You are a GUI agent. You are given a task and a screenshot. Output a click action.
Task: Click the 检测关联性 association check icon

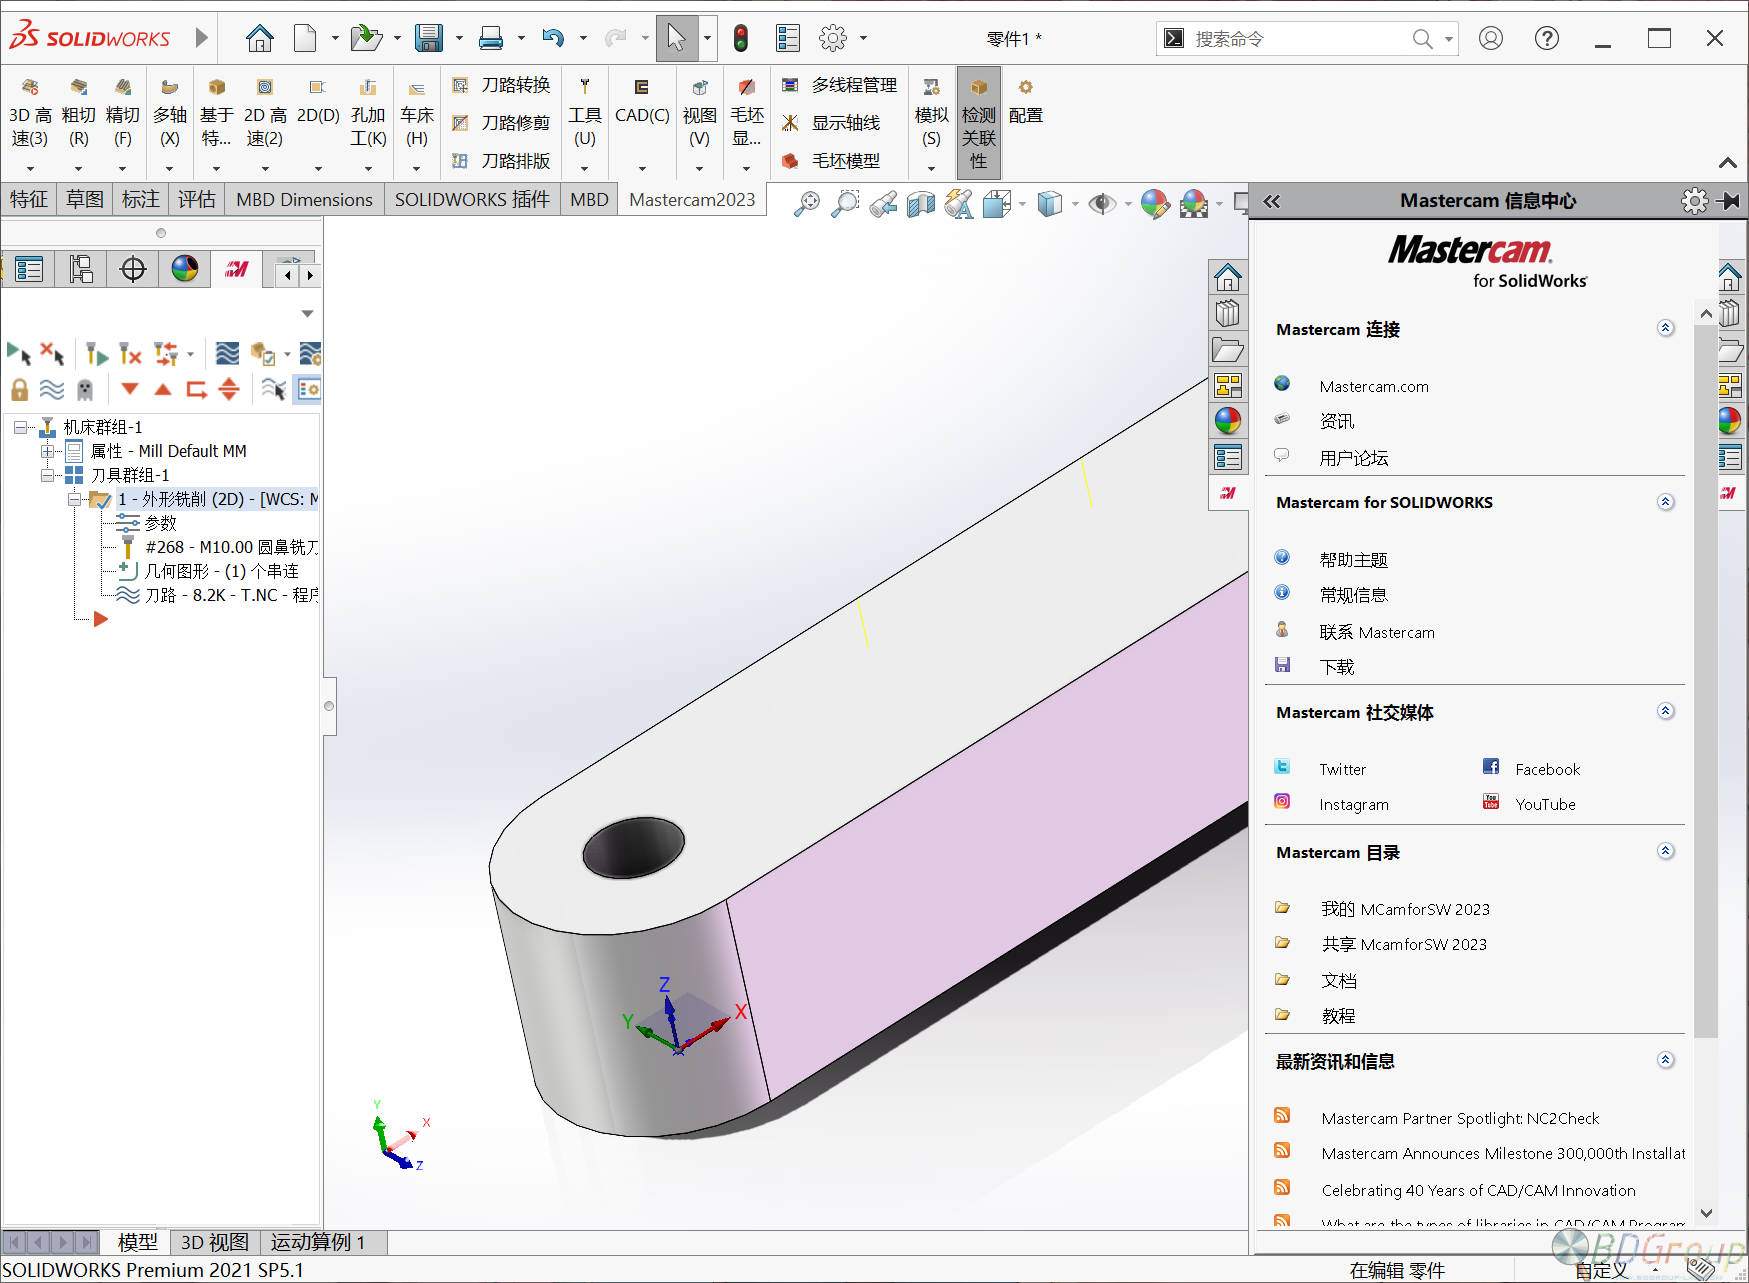point(978,120)
